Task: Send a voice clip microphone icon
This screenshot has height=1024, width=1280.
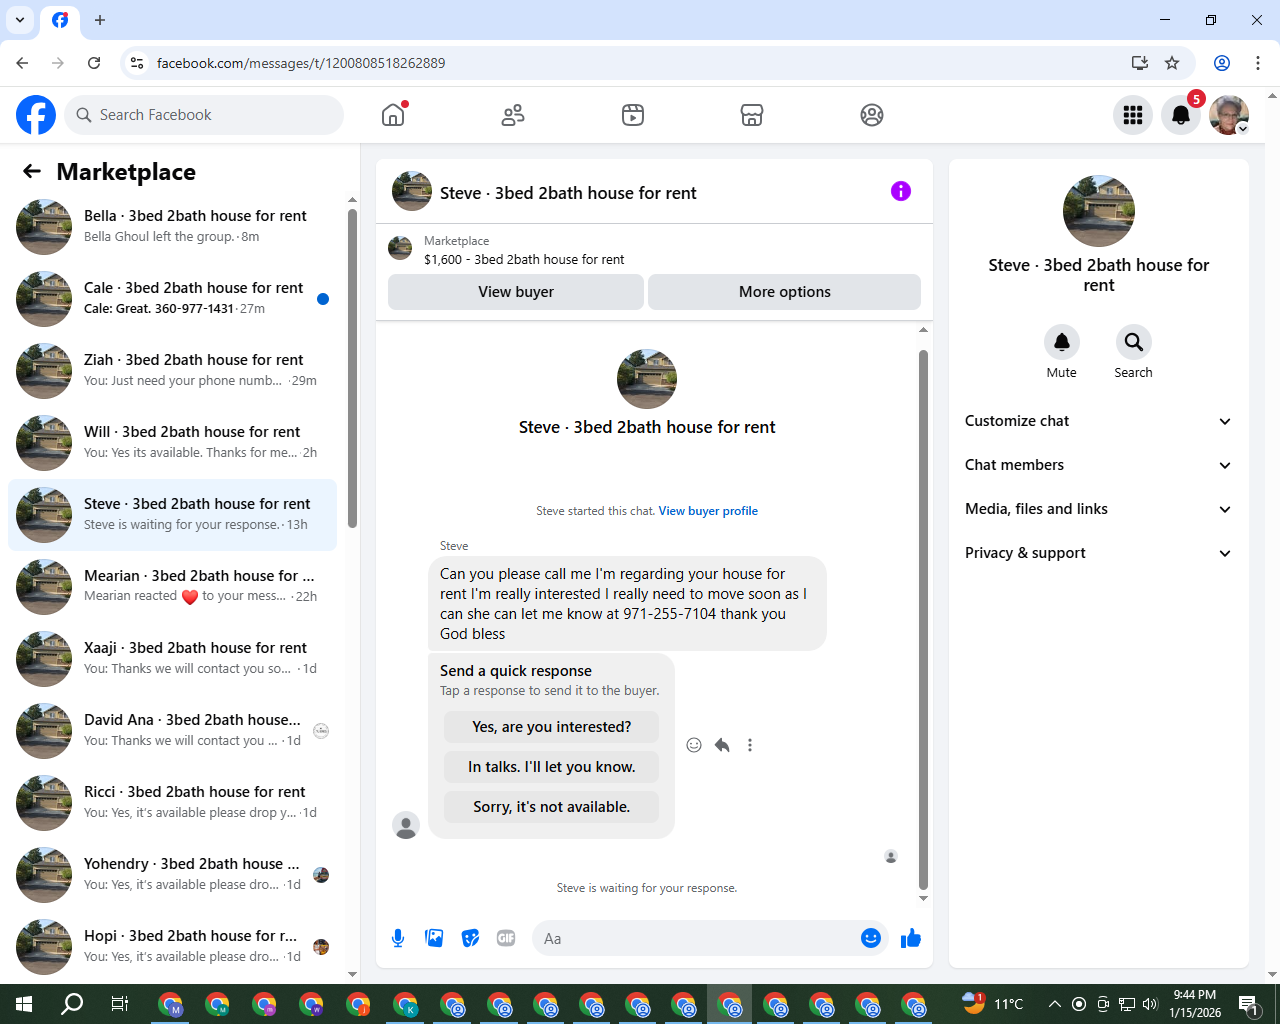Action: point(398,938)
